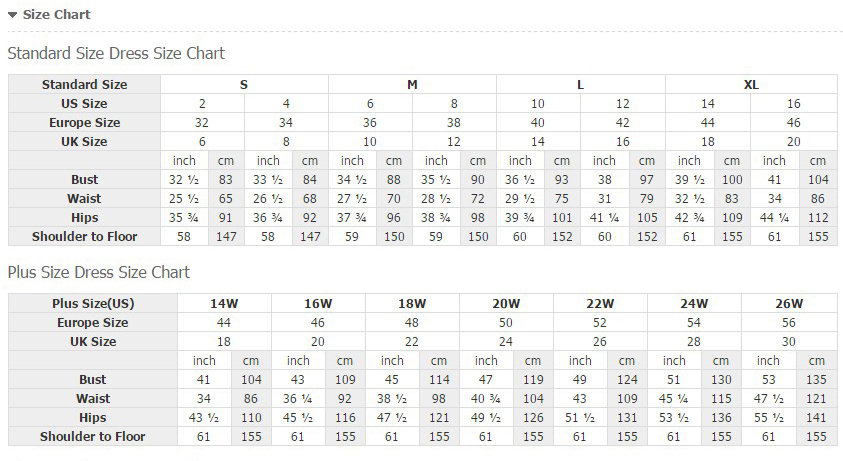Select the 18W column header
The image size is (843, 461).
tap(412, 304)
